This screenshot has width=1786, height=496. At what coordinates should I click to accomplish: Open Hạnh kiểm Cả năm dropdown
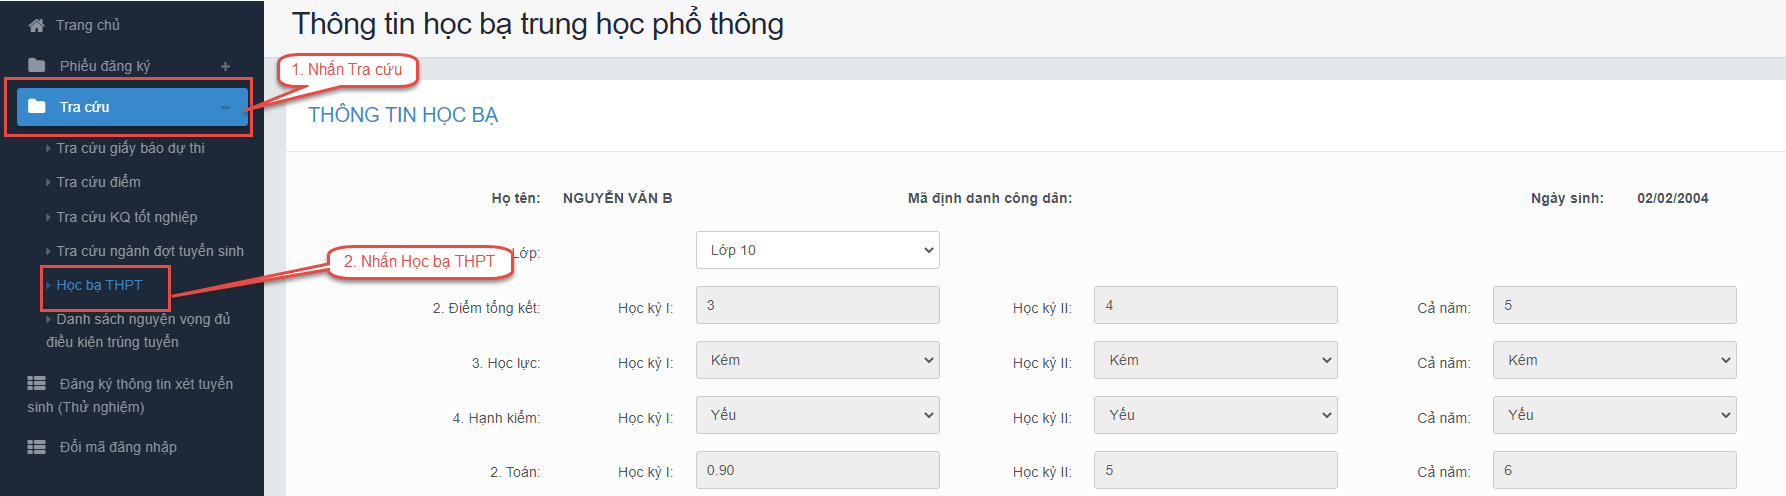click(1614, 415)
